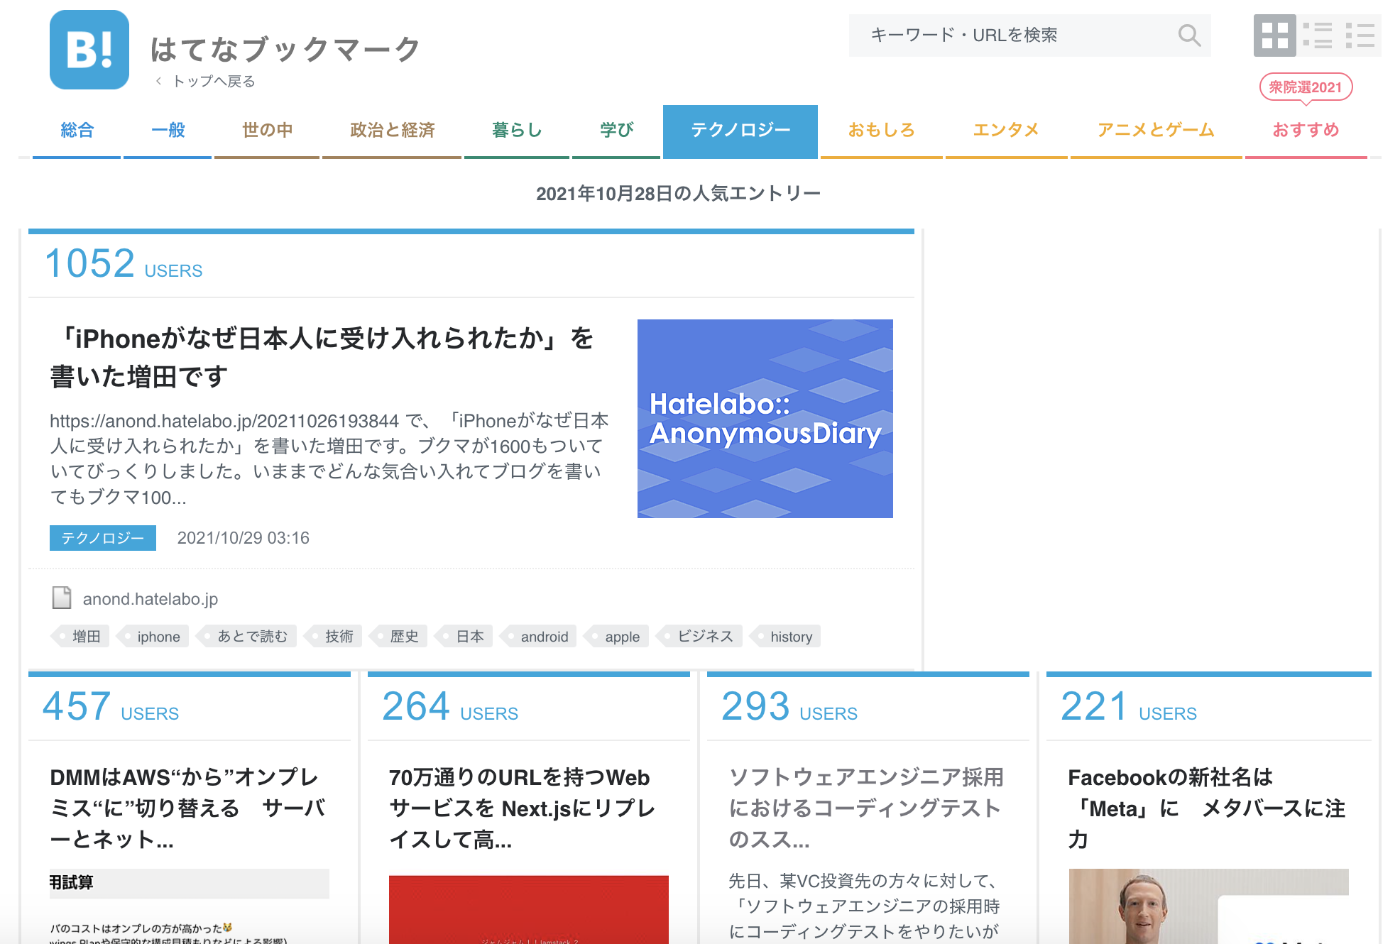Focus the キーワード・URLを検索 search field
Viewport: 1400px width, 944px height.
[x=1030, y=35]
